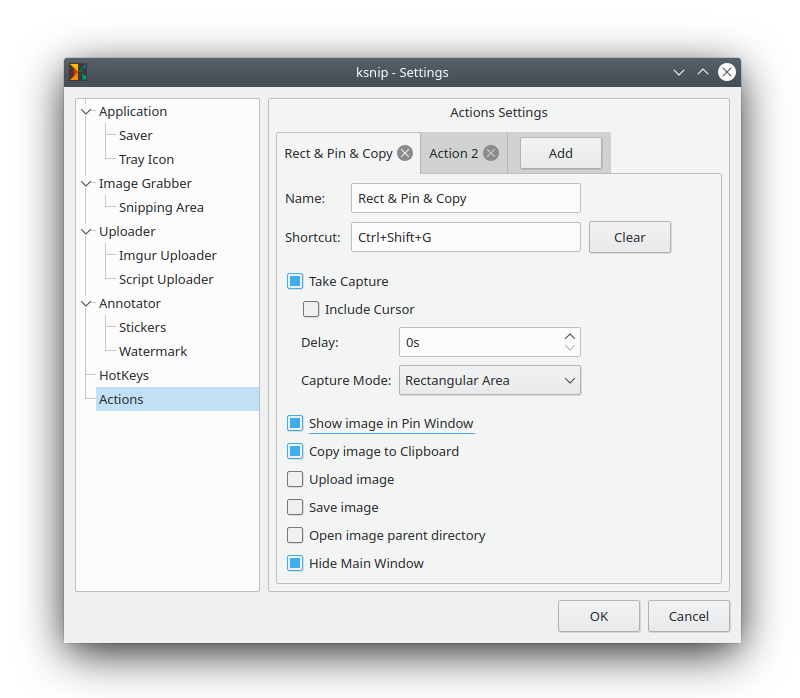The image size is (800, 698).
Task: Switch to the Action 2 tab
Action: (454, 154)
